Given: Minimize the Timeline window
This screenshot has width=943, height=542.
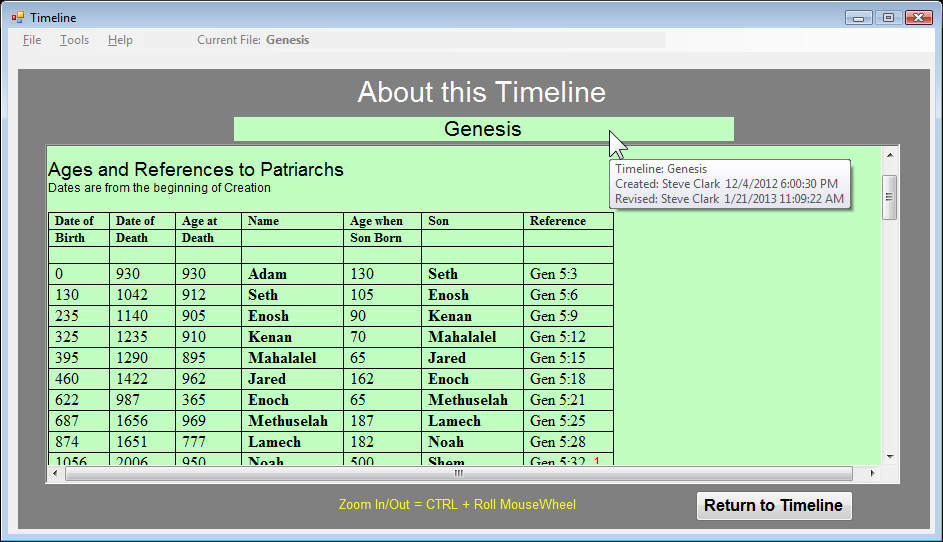Looking at the screenshot, I should point(858,17).
